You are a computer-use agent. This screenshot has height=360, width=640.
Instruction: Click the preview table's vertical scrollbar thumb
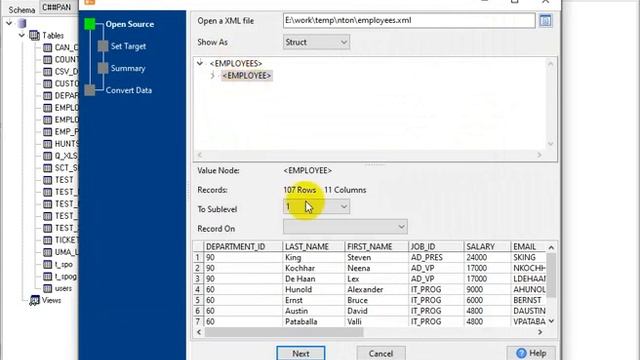click(x=551, y=276)
